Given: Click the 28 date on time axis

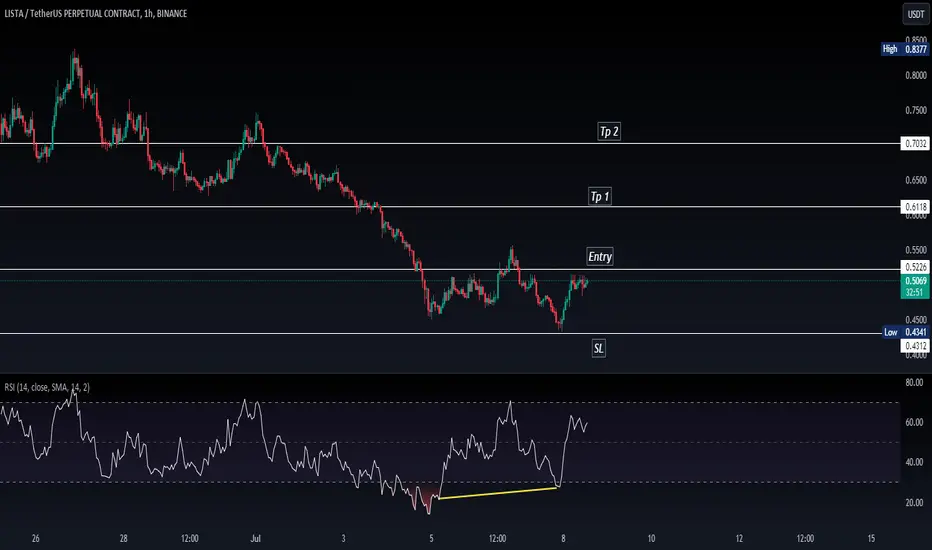Looking at the screenshot, I should (124, 539).
